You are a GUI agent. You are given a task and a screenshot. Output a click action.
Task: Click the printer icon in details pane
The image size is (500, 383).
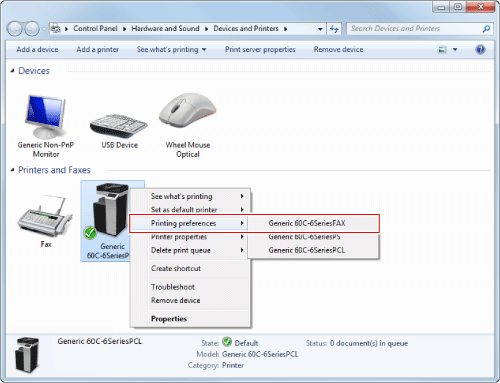27,355
